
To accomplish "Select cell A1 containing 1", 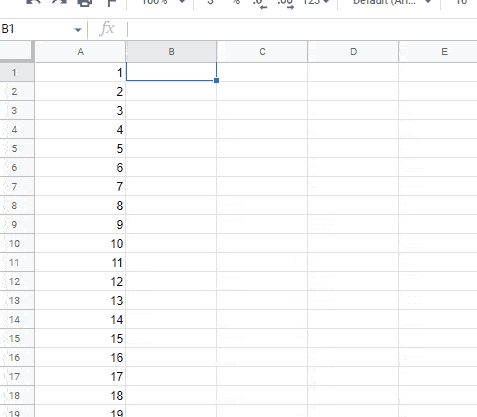I will (x=80, y=72).
